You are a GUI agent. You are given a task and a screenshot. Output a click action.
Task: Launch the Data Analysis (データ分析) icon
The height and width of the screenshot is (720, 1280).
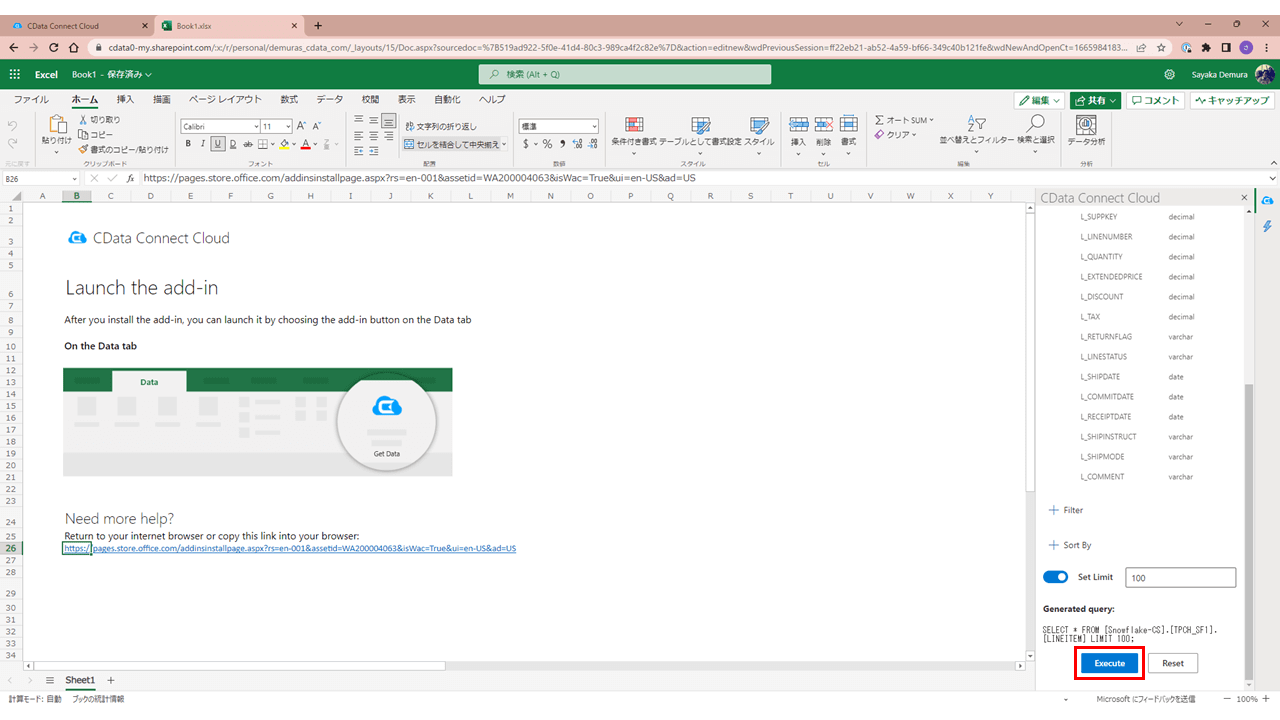click(x=1086, y=124)
